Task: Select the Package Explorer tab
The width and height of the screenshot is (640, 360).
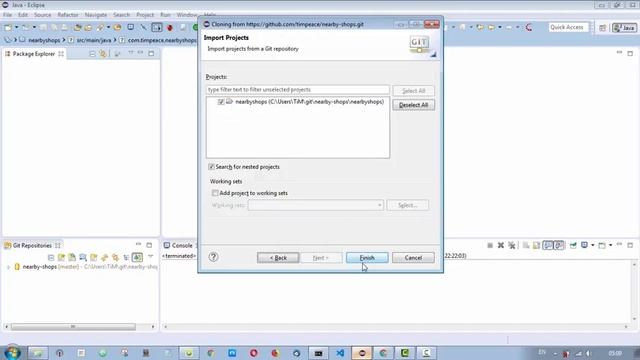Action: (34, 53)
